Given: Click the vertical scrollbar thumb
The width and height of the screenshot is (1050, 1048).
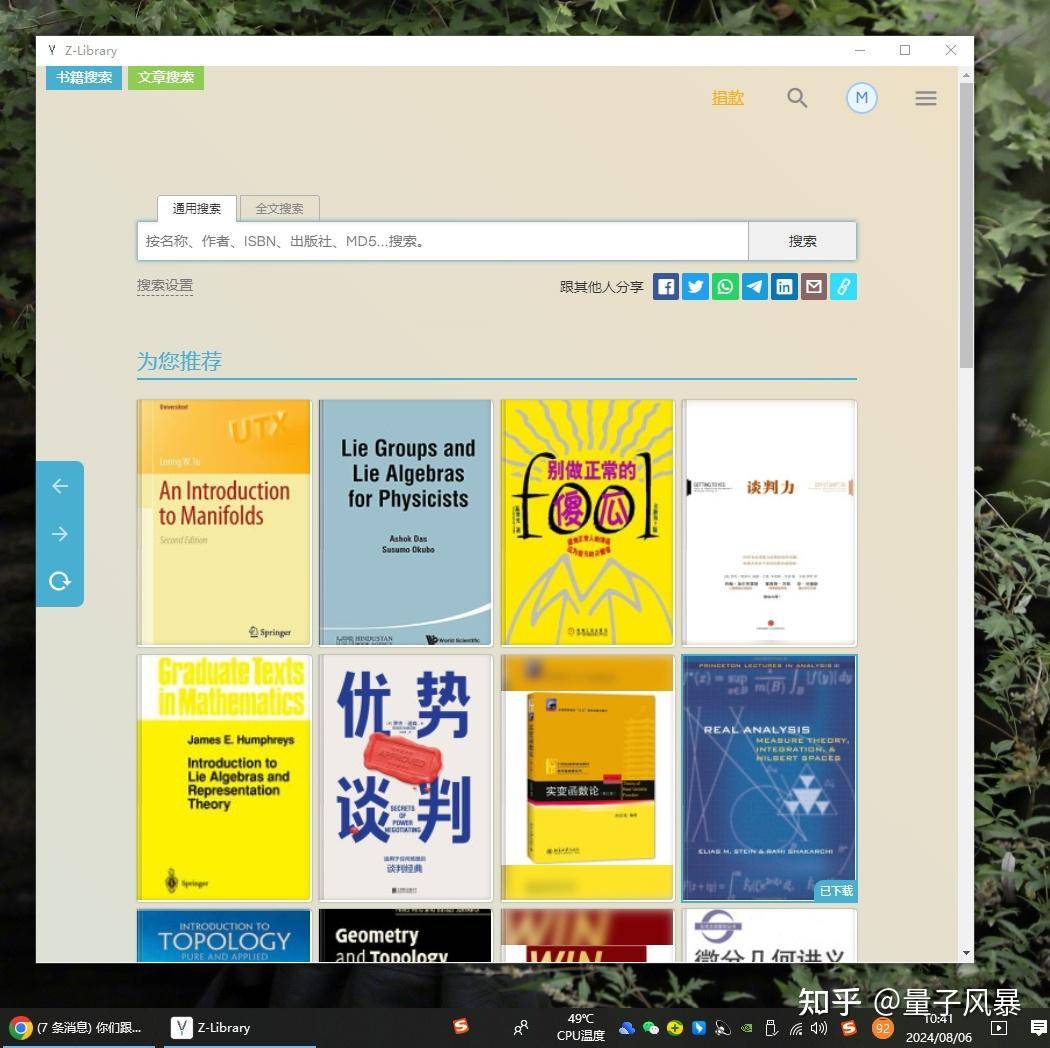Looking at the screenshot, I should point(966,225).
